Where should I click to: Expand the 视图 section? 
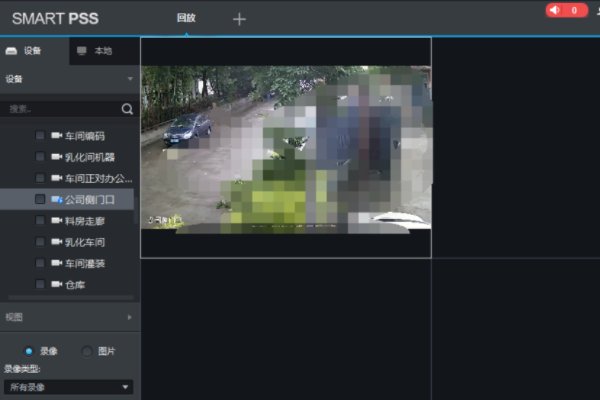129,317
